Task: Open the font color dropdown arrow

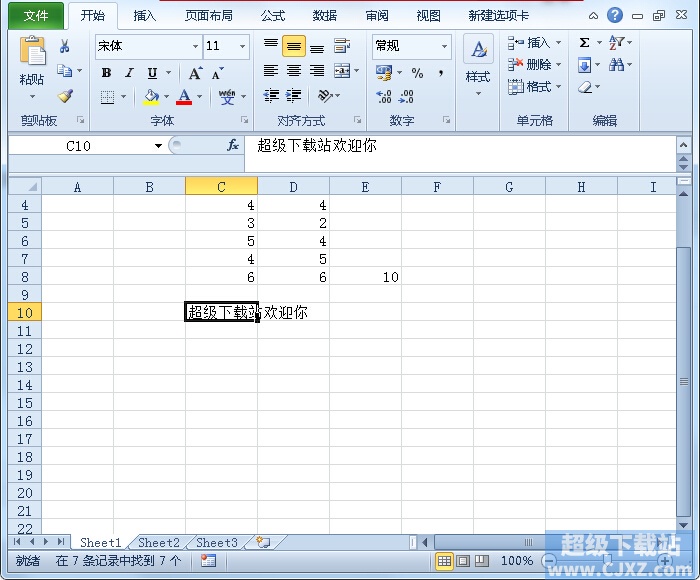Action: (x=199, y=96)
